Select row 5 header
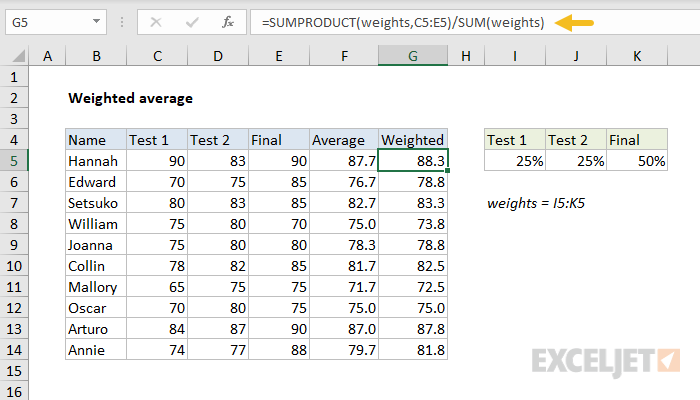700x400 pixels. point(14,161)
